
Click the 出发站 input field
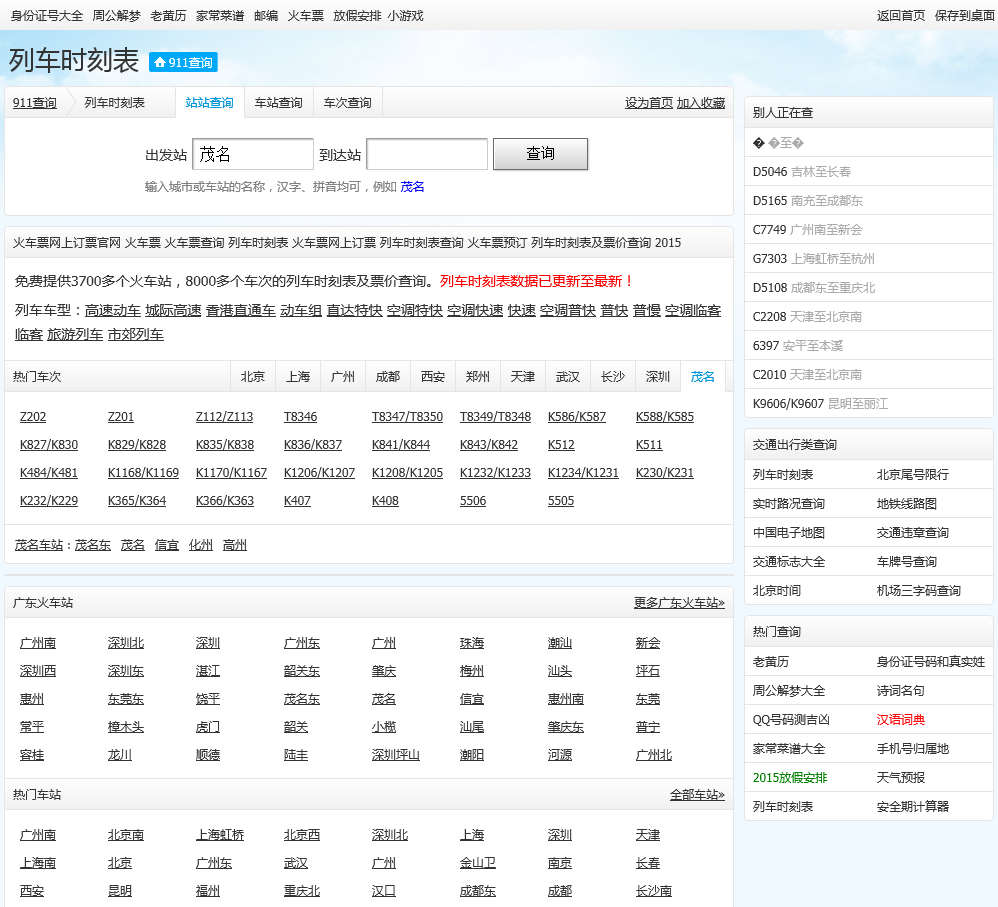click(x=253, y=154)
